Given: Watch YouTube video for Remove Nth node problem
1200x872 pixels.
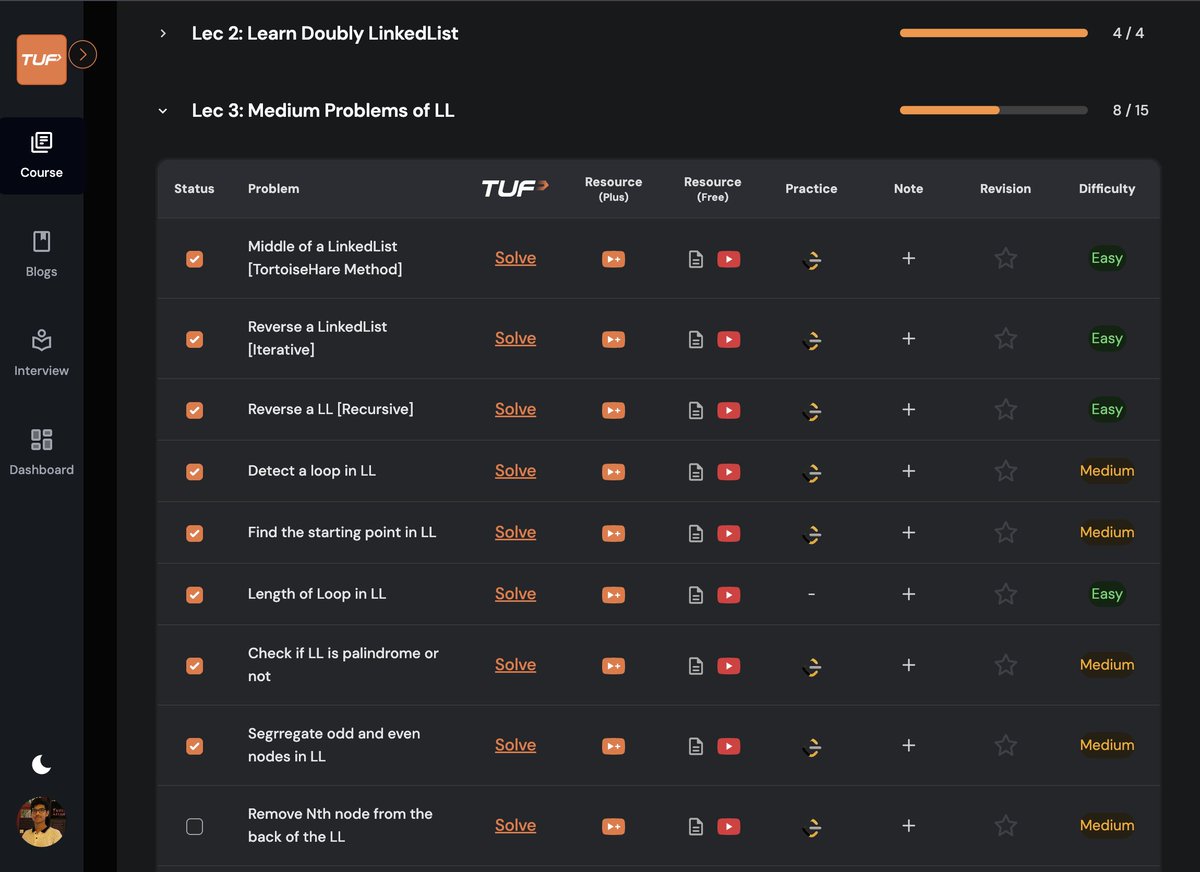Looking at the screenshot, I should click(x=729, y=826).
